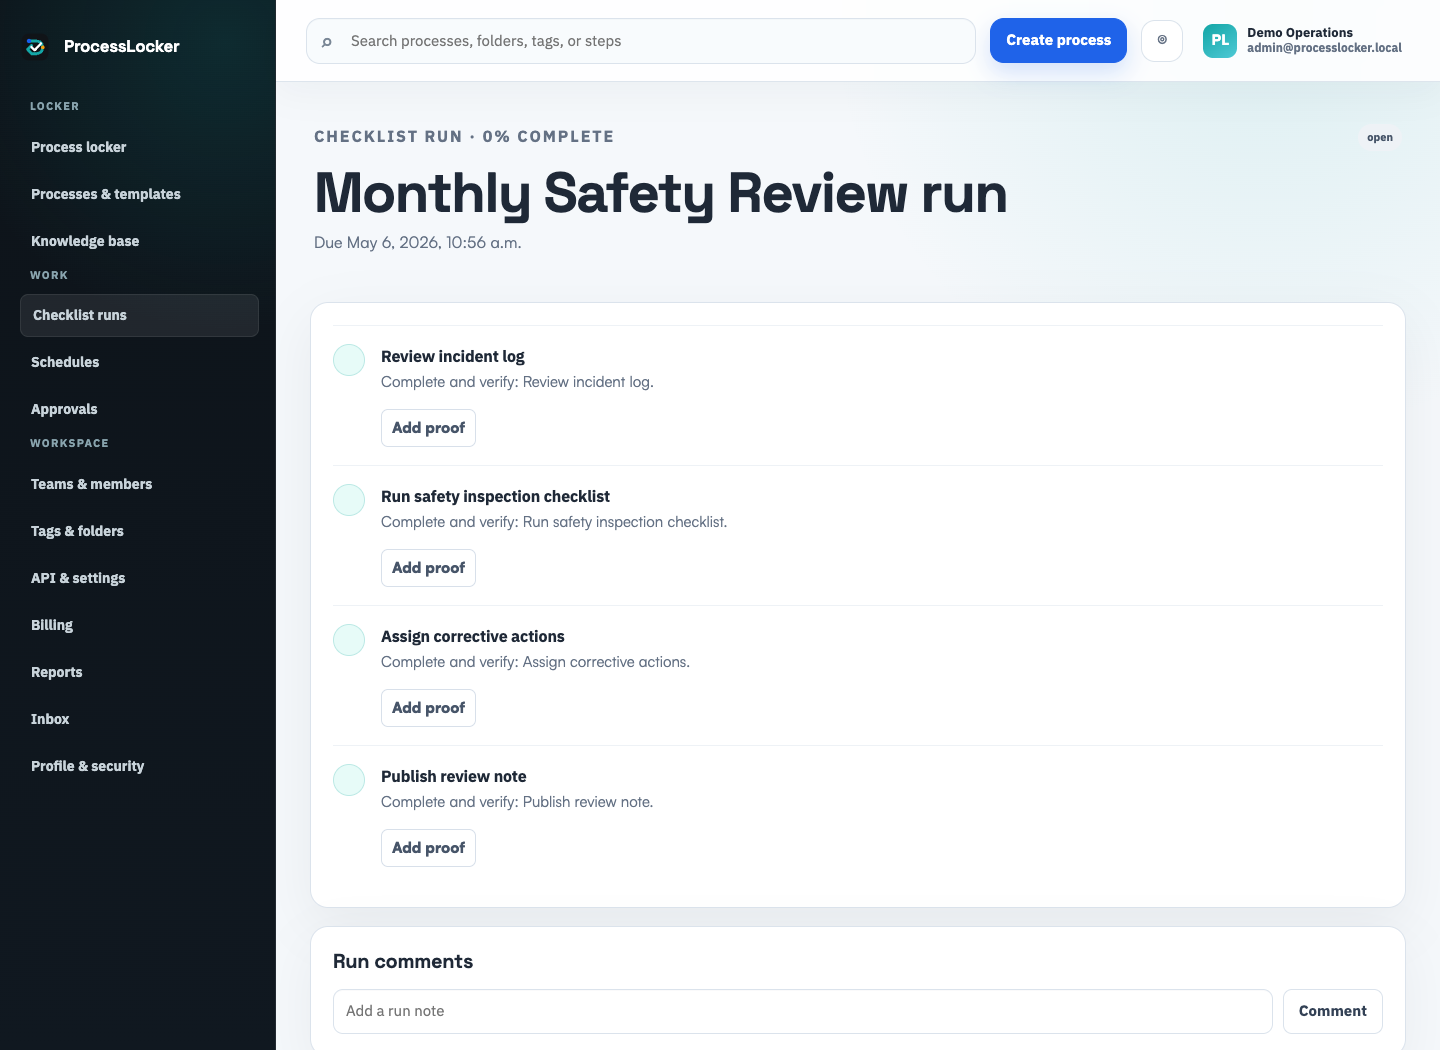
Task: Open Inbox in sidebar
Action: 139,719
